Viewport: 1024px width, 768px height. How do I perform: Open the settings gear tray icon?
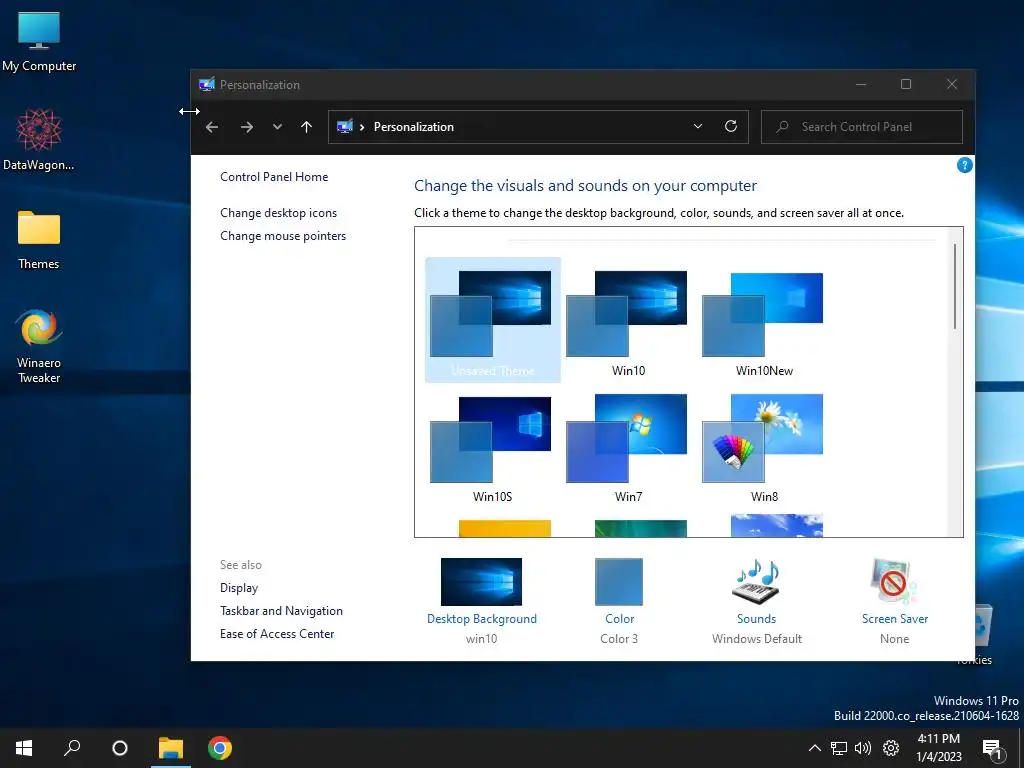[891, 748]
